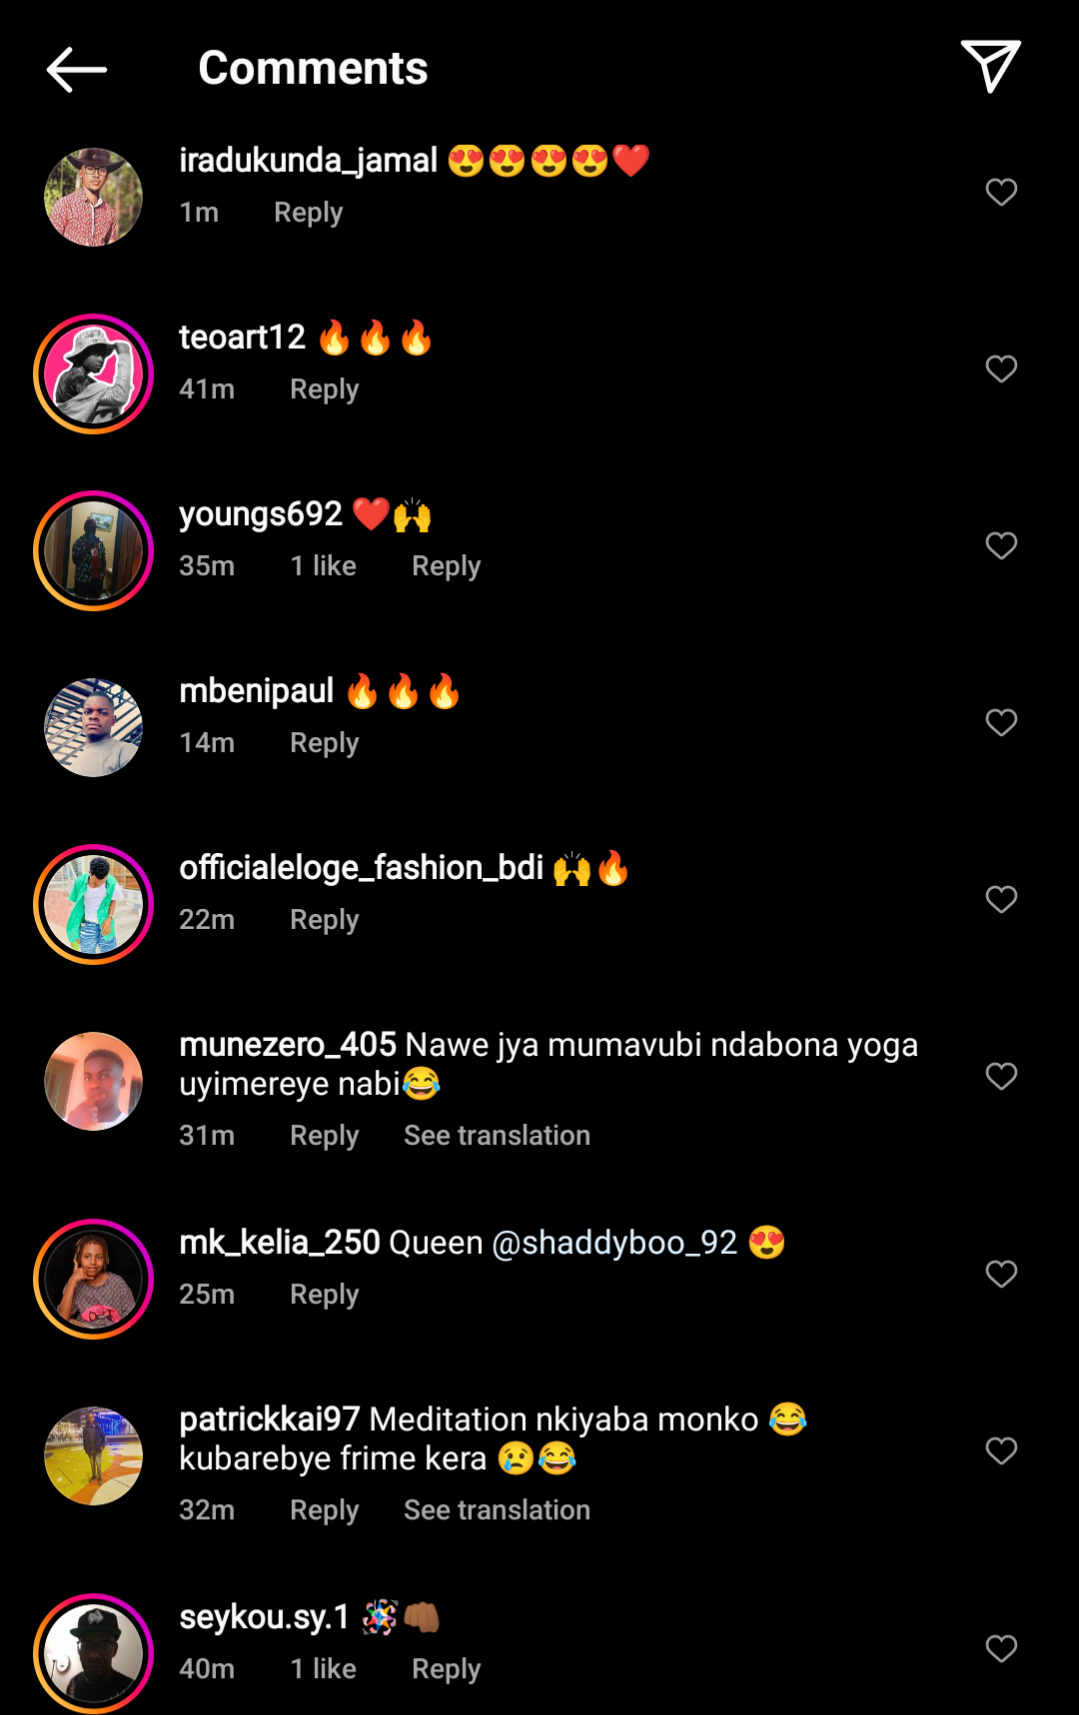This screenshot has height=1715, width=1079.
Task: Like patrickkai97's Meditation comment
Action: (x=1001, y=1451)
